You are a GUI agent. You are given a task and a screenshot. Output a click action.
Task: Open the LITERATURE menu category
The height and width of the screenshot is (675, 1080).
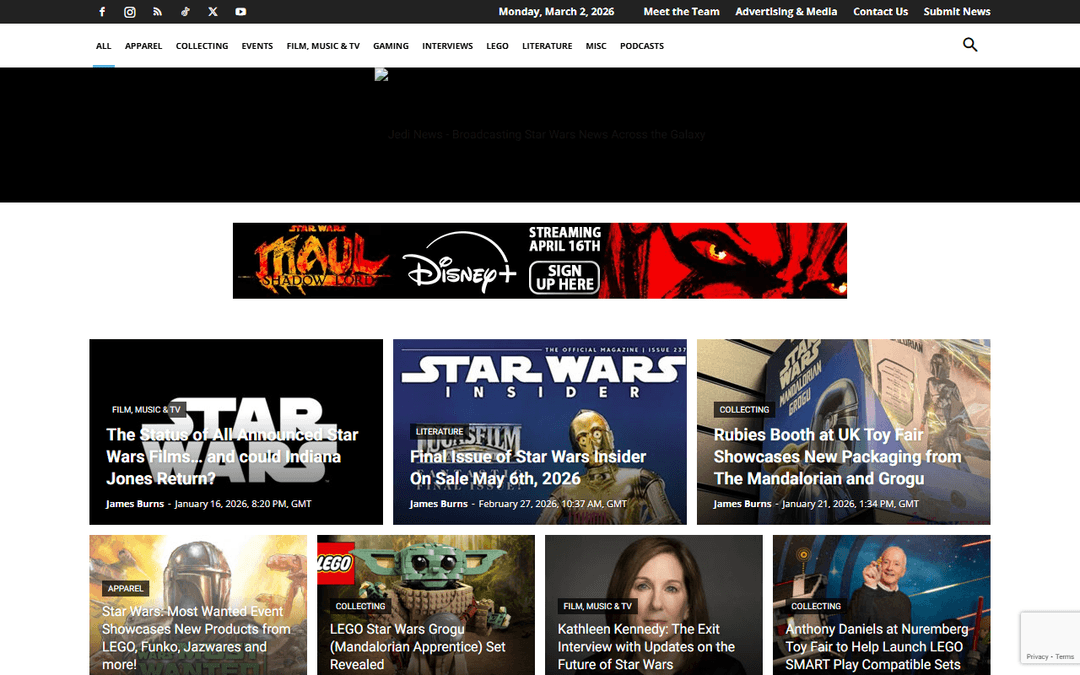coord(547,46)
